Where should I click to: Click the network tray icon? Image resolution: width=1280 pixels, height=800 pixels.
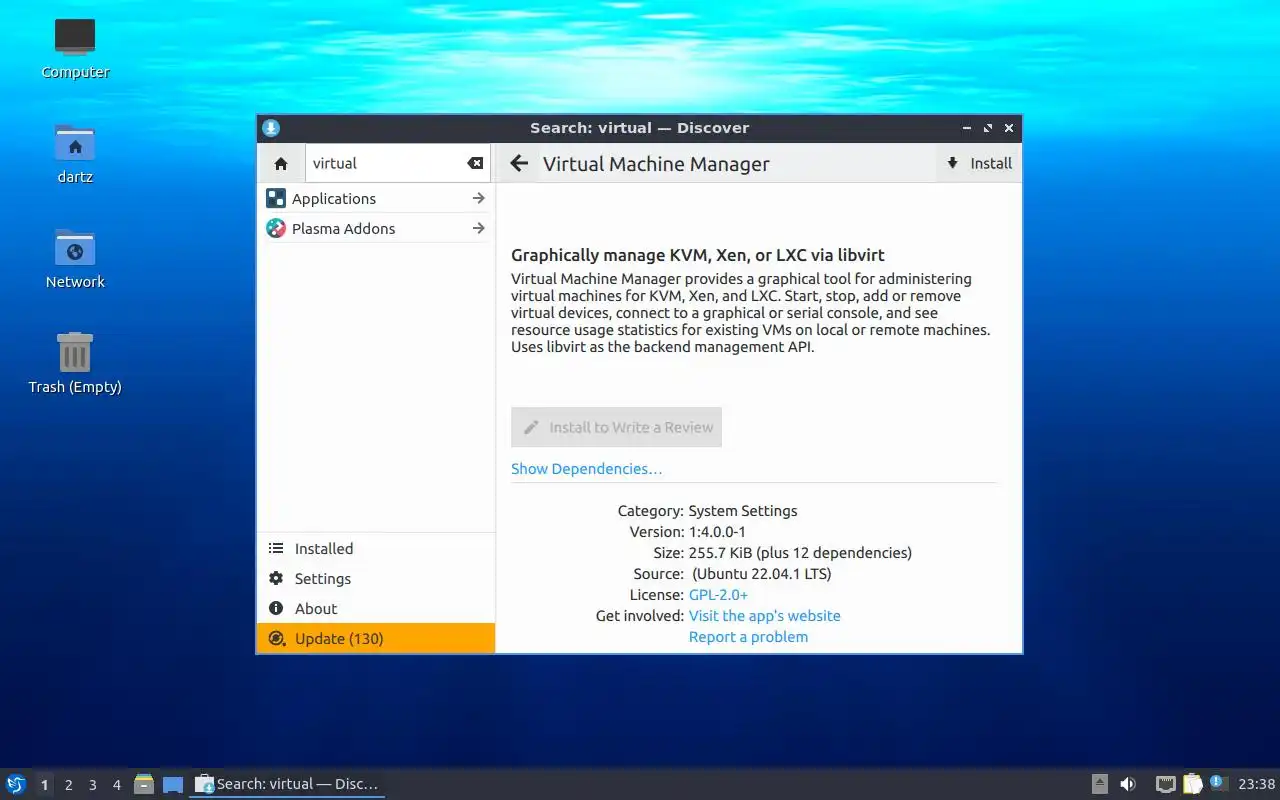click(1165, 784)
